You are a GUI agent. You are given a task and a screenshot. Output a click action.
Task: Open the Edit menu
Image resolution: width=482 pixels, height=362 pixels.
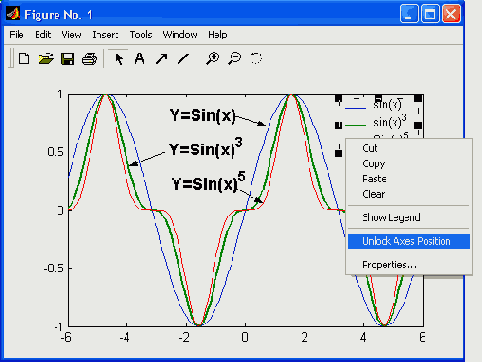click(x=43, y=35)
